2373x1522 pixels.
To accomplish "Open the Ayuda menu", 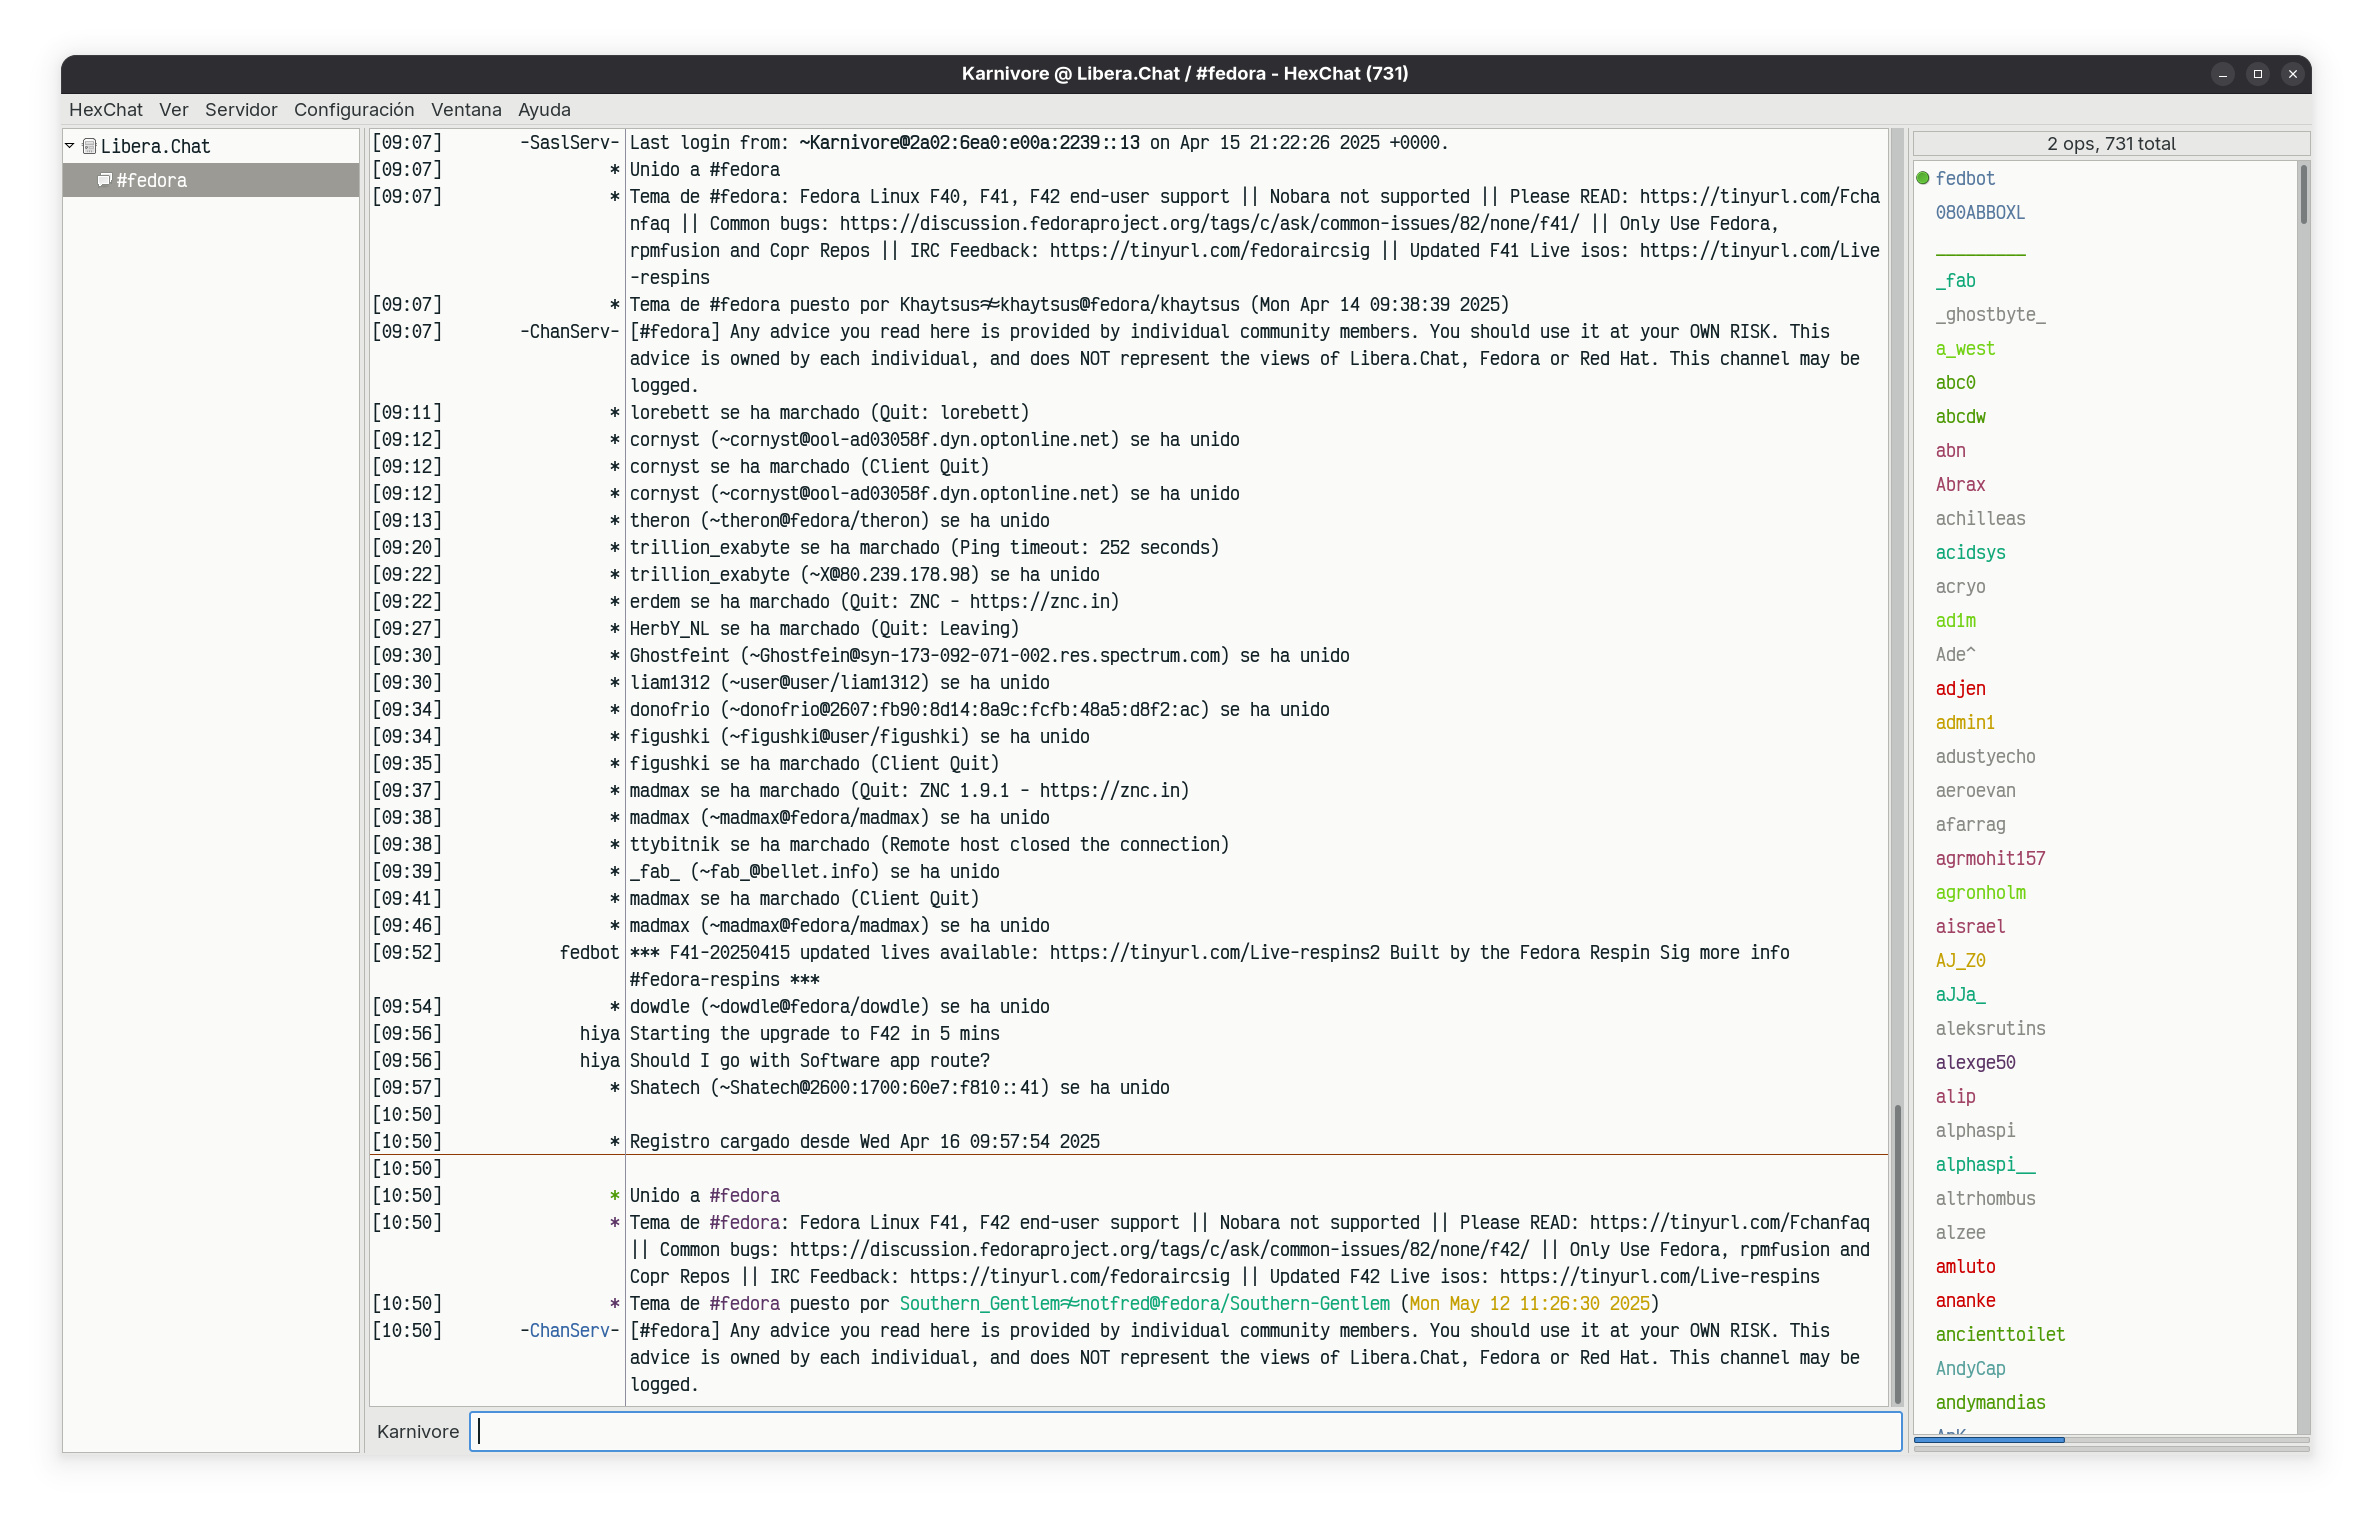I will [x=544, y=110].
